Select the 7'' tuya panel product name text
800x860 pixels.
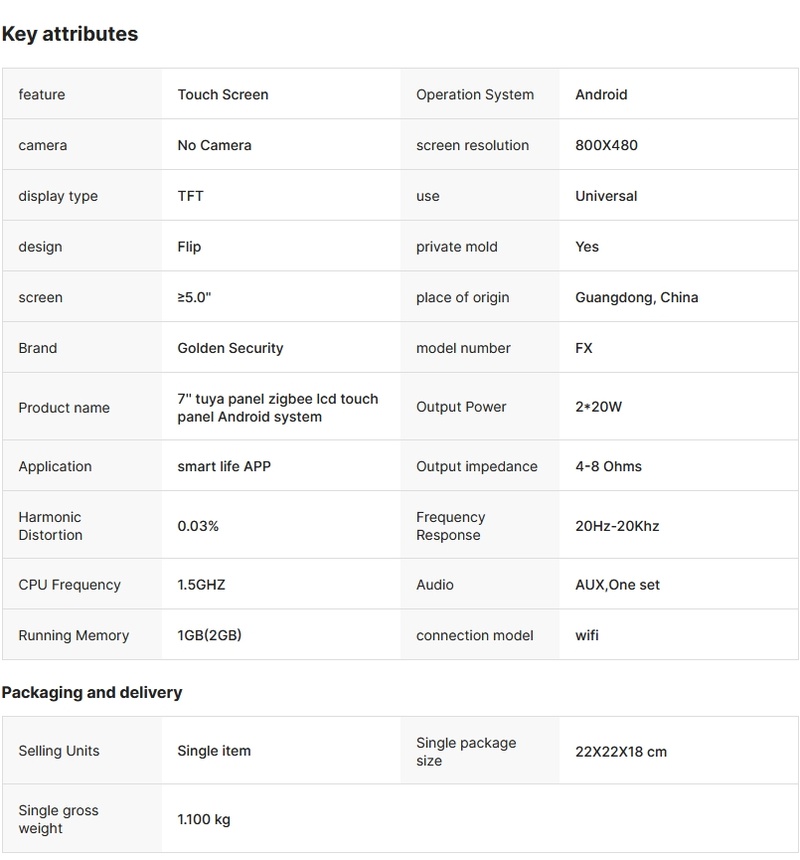point(277,407)
